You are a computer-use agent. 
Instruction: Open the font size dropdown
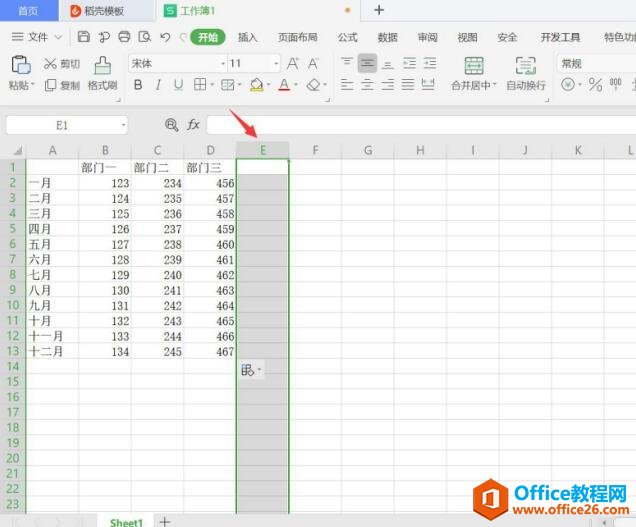[x=276, y=64]
